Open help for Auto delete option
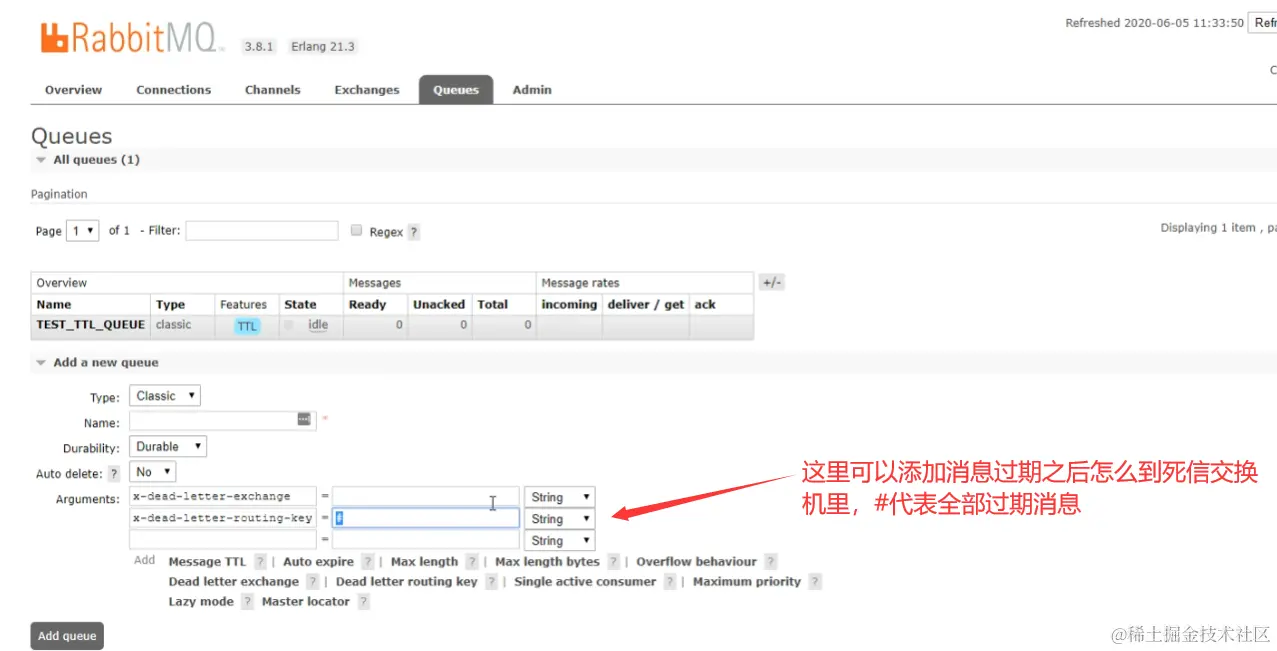 [114, 473]
